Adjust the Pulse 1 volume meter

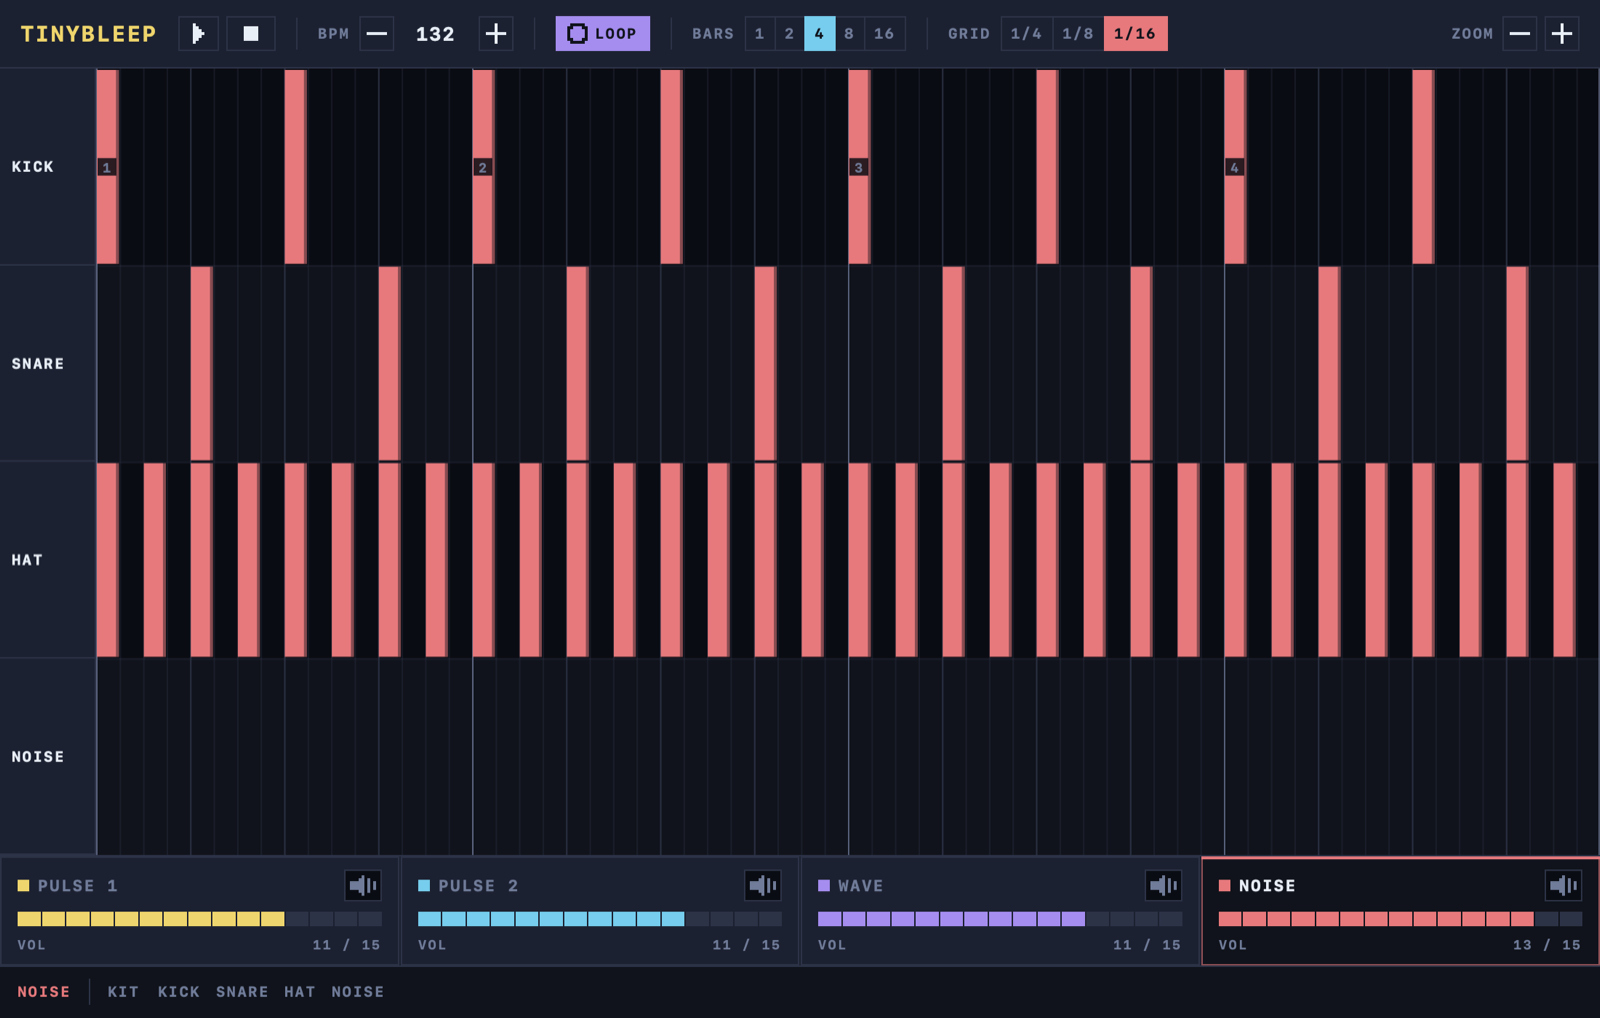point(199,918)
